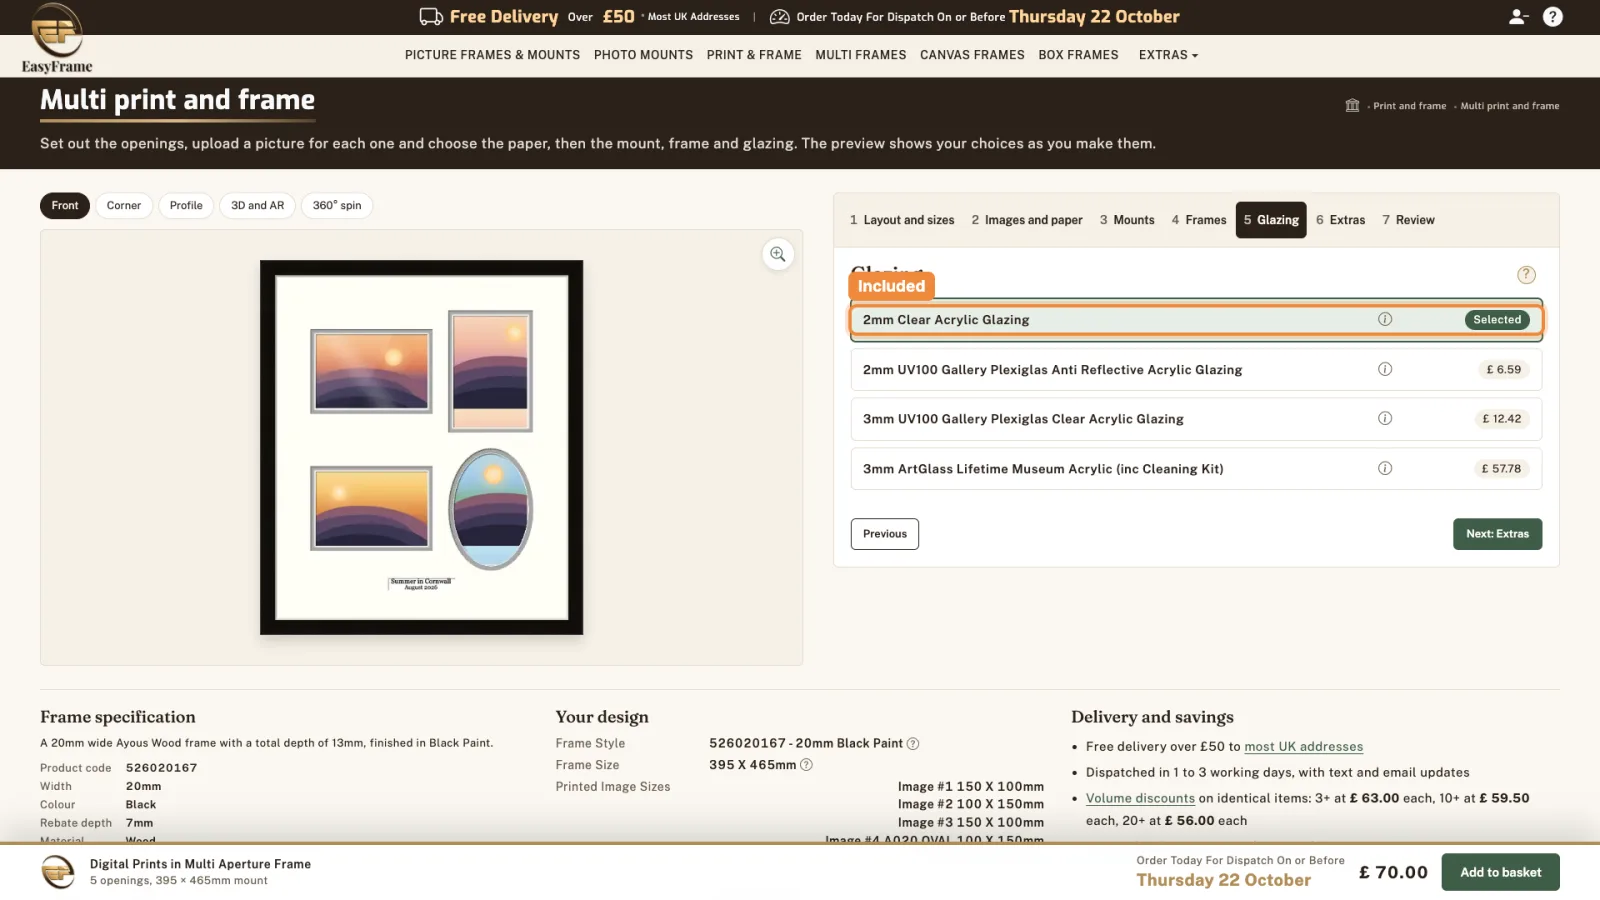This screenshot has width=1600, height=900.
Task: Select 2mm UV100 Anti Reflective Acrylic Glazing
Action: tap(1196, 369)
